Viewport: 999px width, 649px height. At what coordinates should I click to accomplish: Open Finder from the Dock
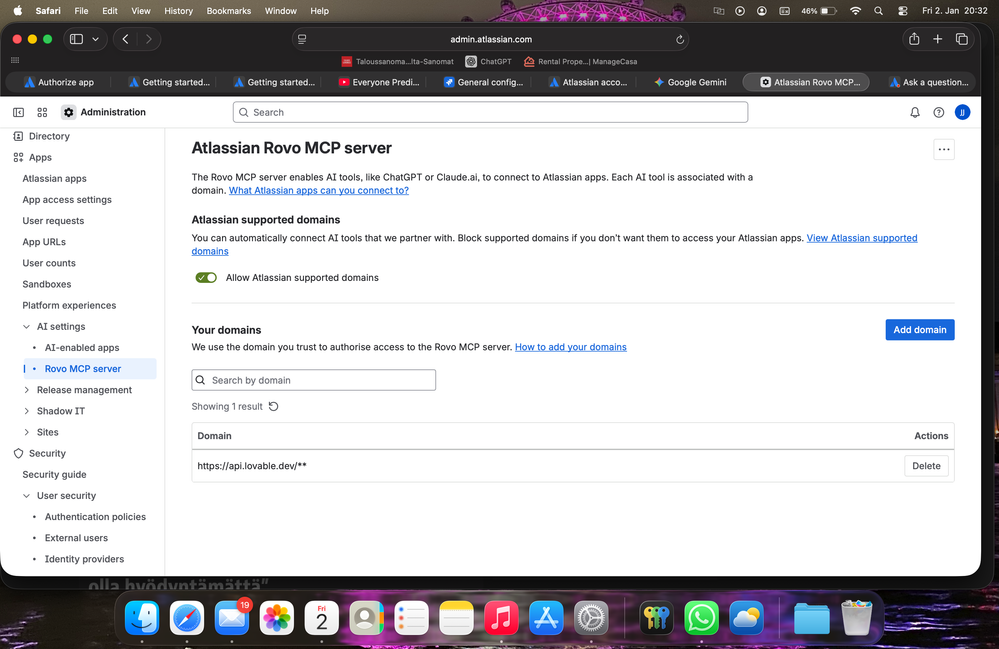coord(142,618)
